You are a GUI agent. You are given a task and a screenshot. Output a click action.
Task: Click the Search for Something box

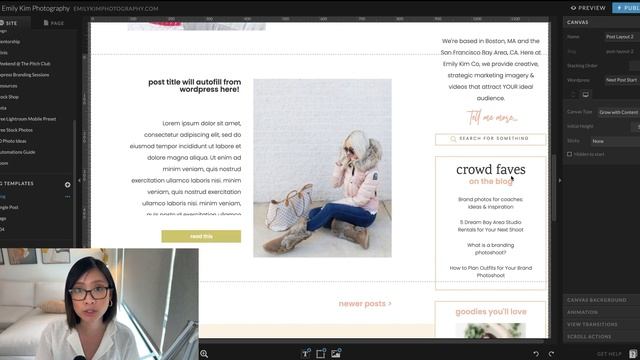(491, 139)
